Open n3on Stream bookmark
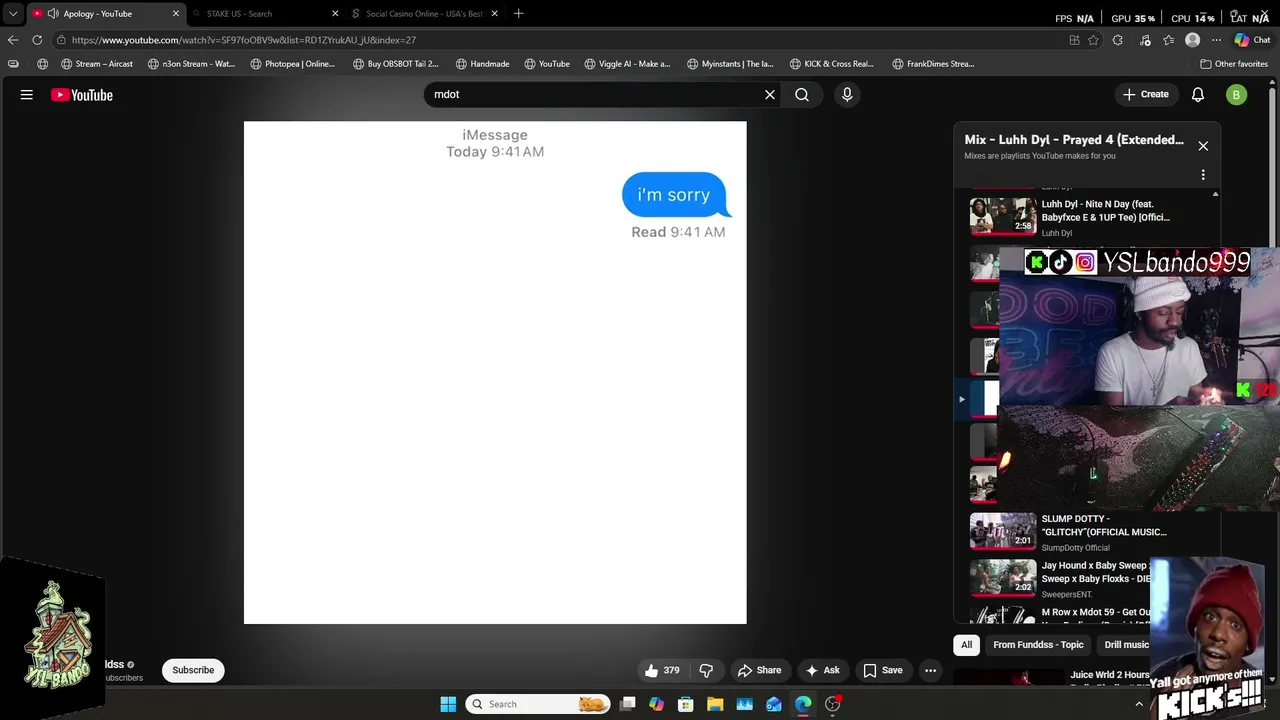 [x=191, y=64]
